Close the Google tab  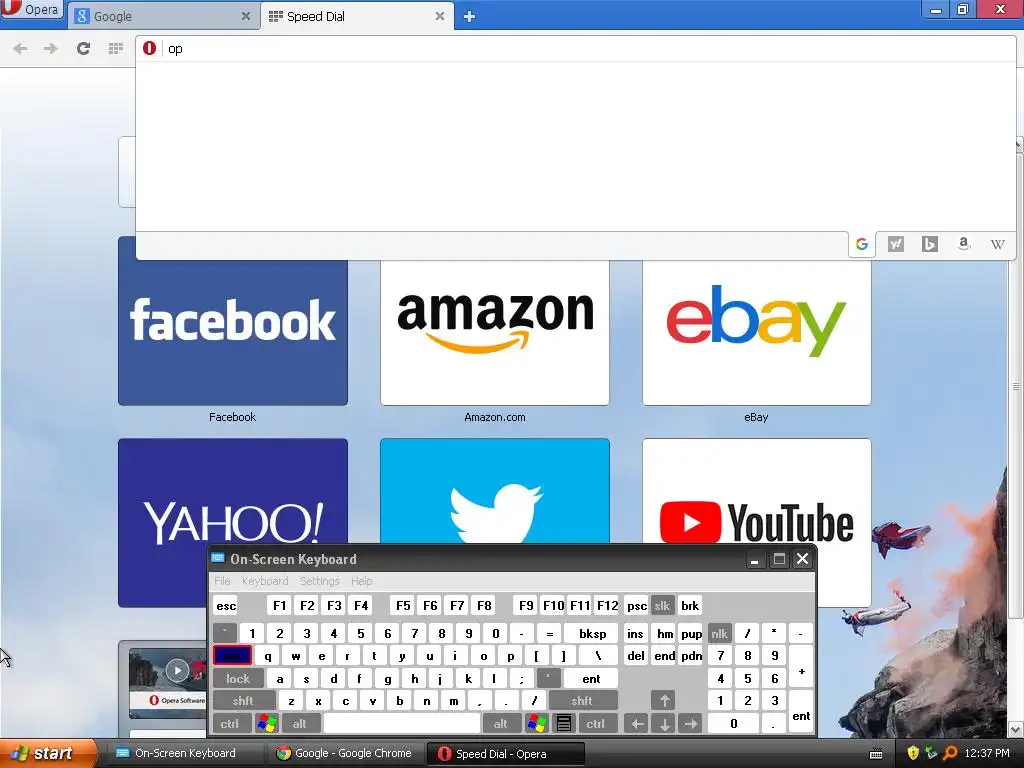(x=246, y=16)
